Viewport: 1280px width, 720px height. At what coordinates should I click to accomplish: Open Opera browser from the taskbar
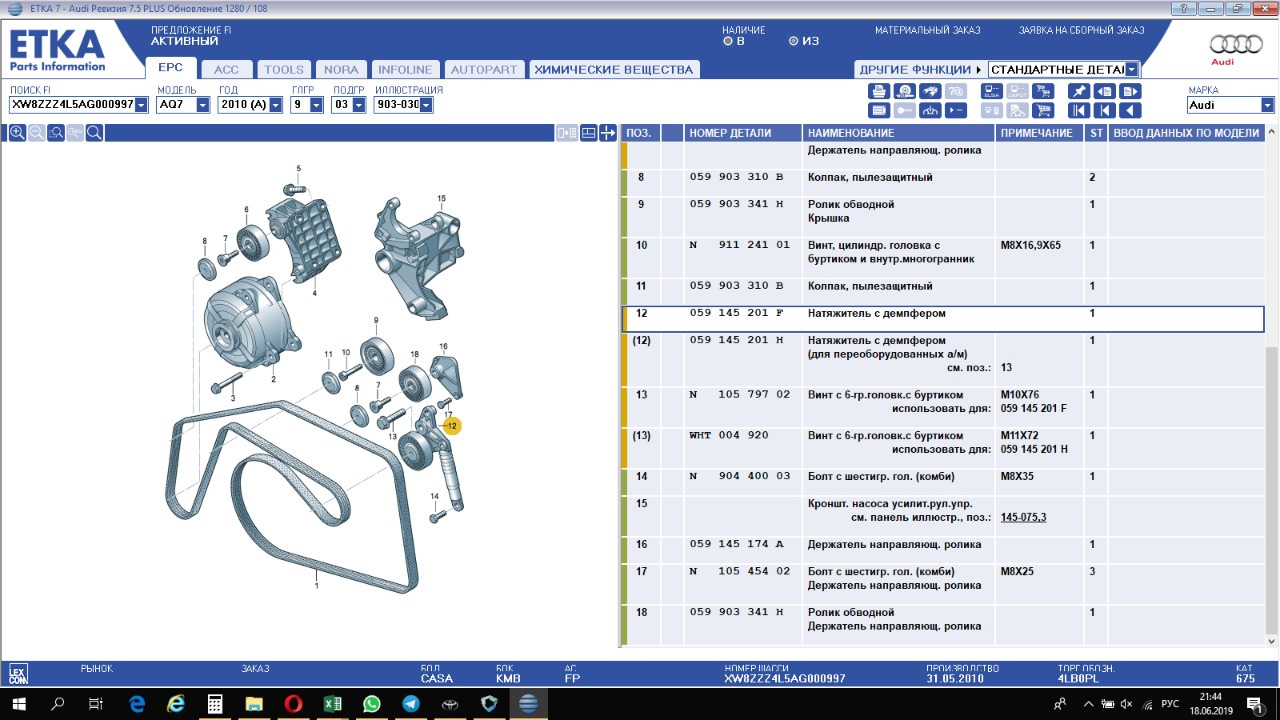(293, 704)
